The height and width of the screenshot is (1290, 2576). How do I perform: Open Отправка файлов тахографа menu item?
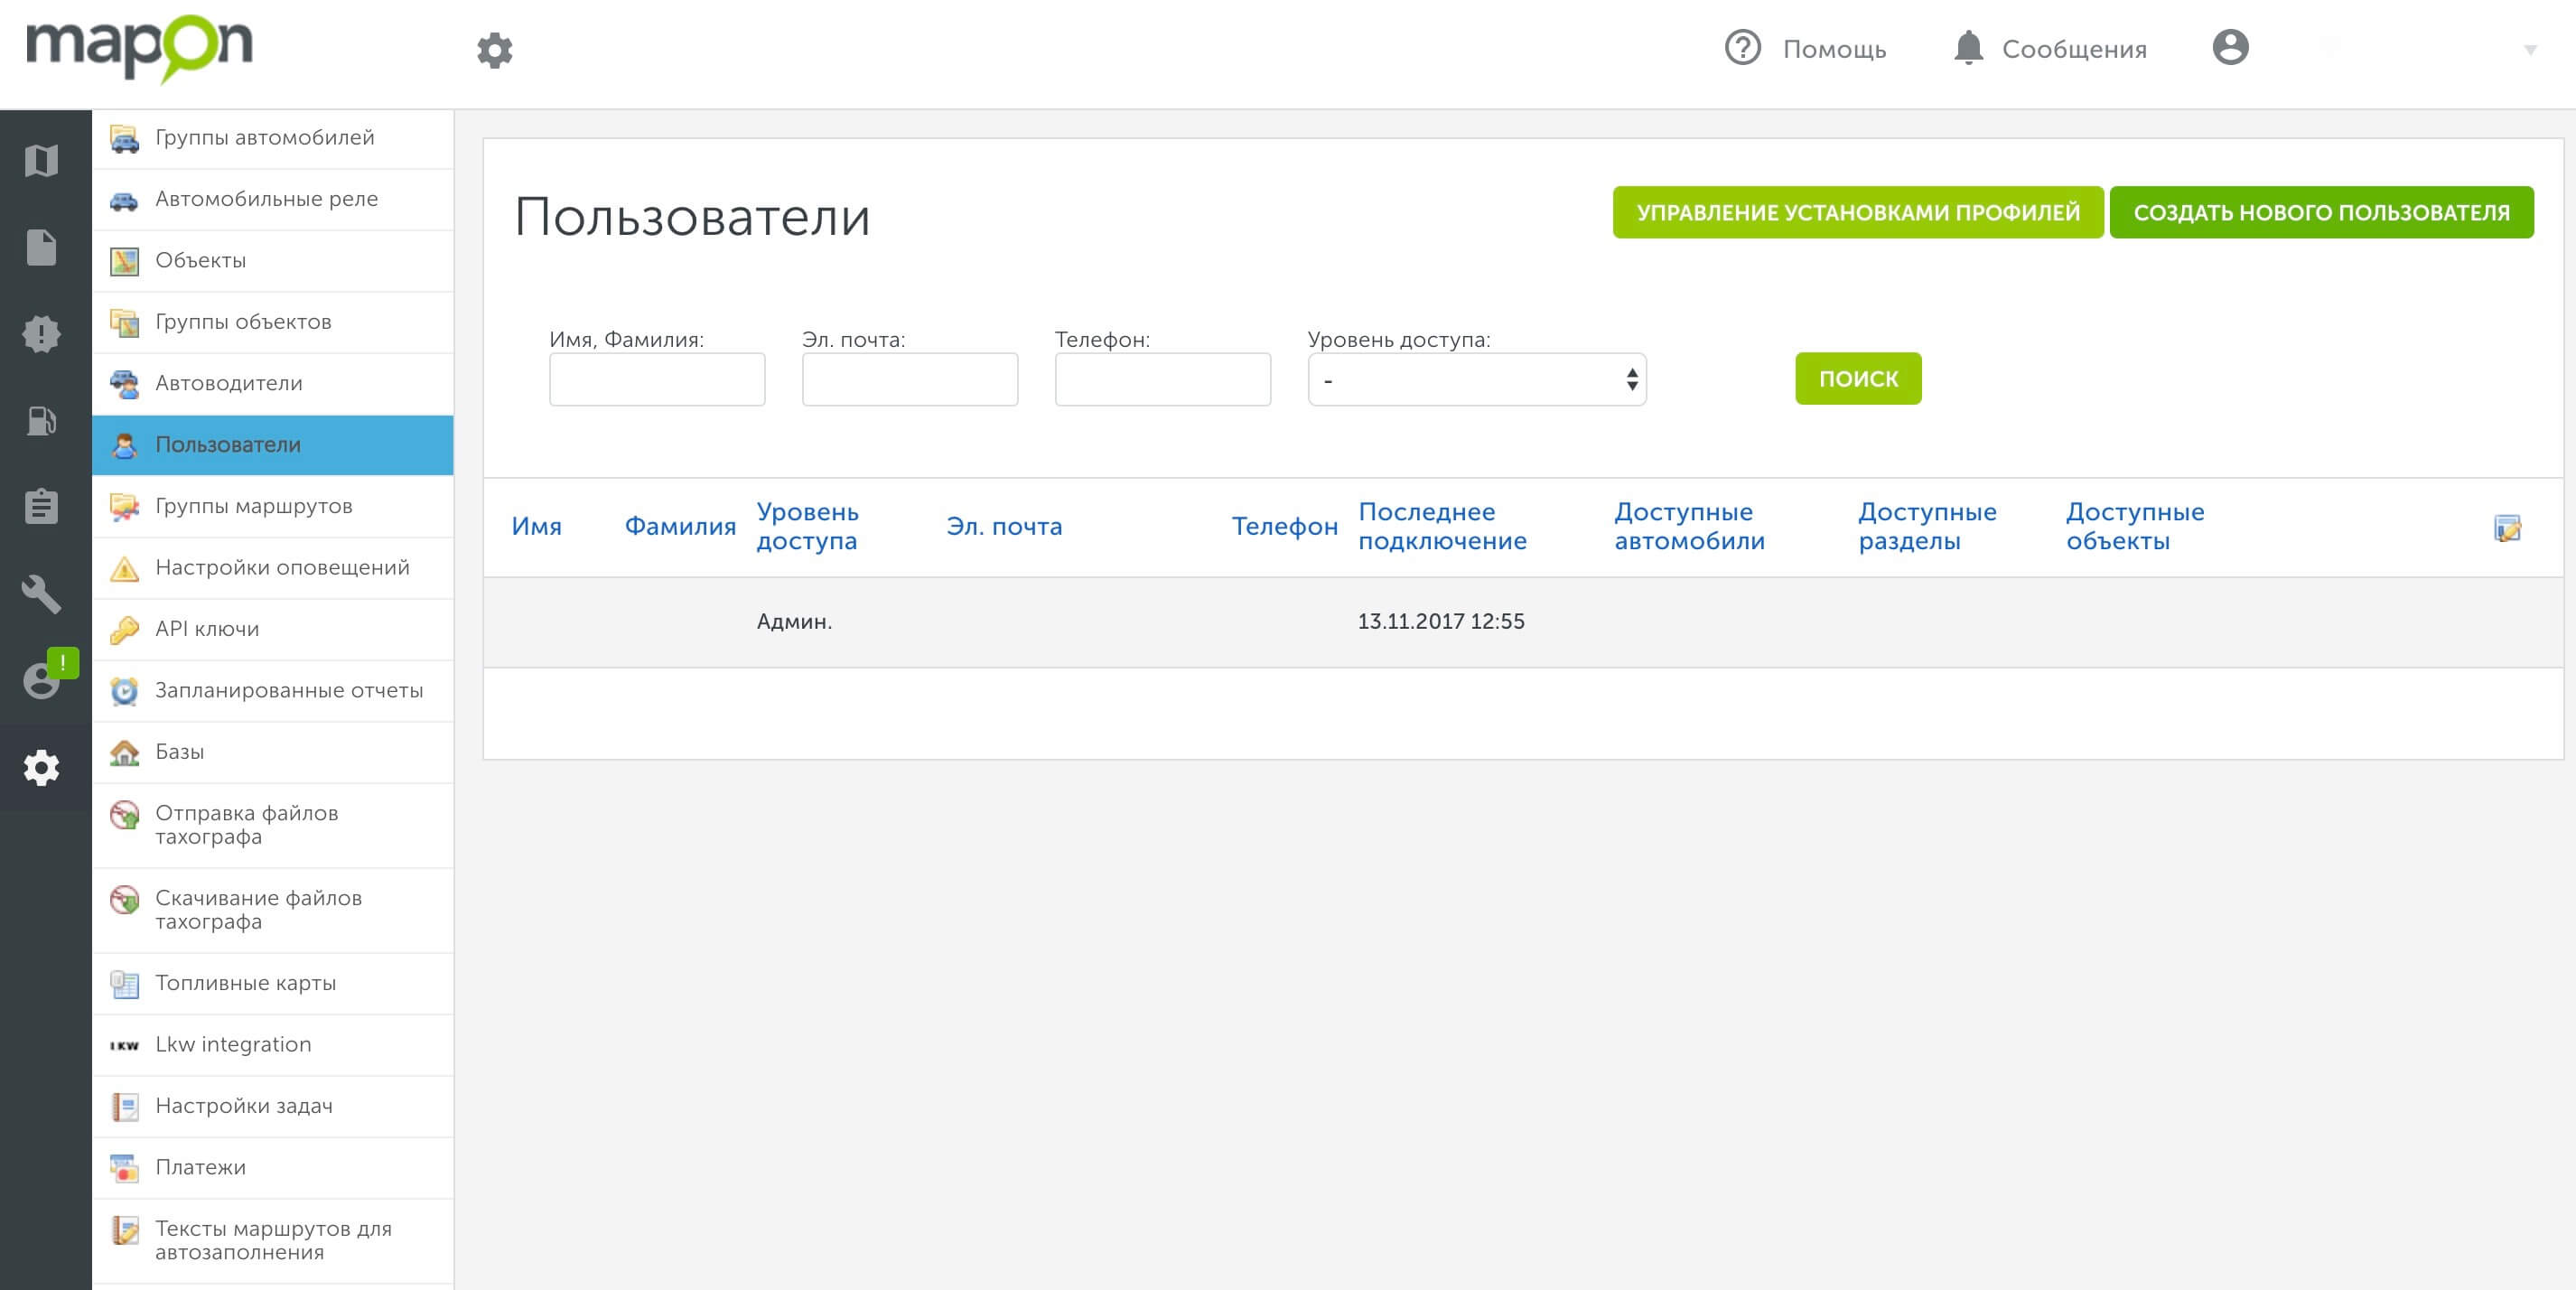point(273,825)
